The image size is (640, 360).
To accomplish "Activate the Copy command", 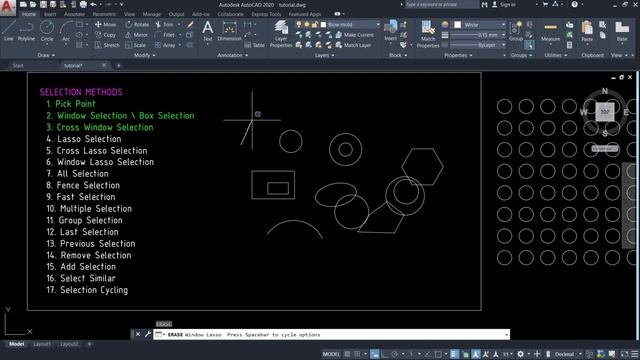I will (x=105, y=35).
